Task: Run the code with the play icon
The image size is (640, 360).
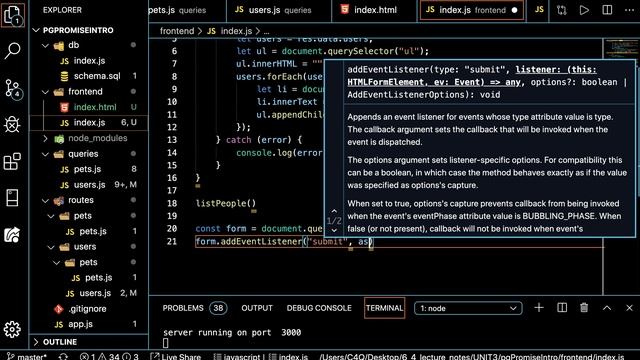Action: coord(584,10)
